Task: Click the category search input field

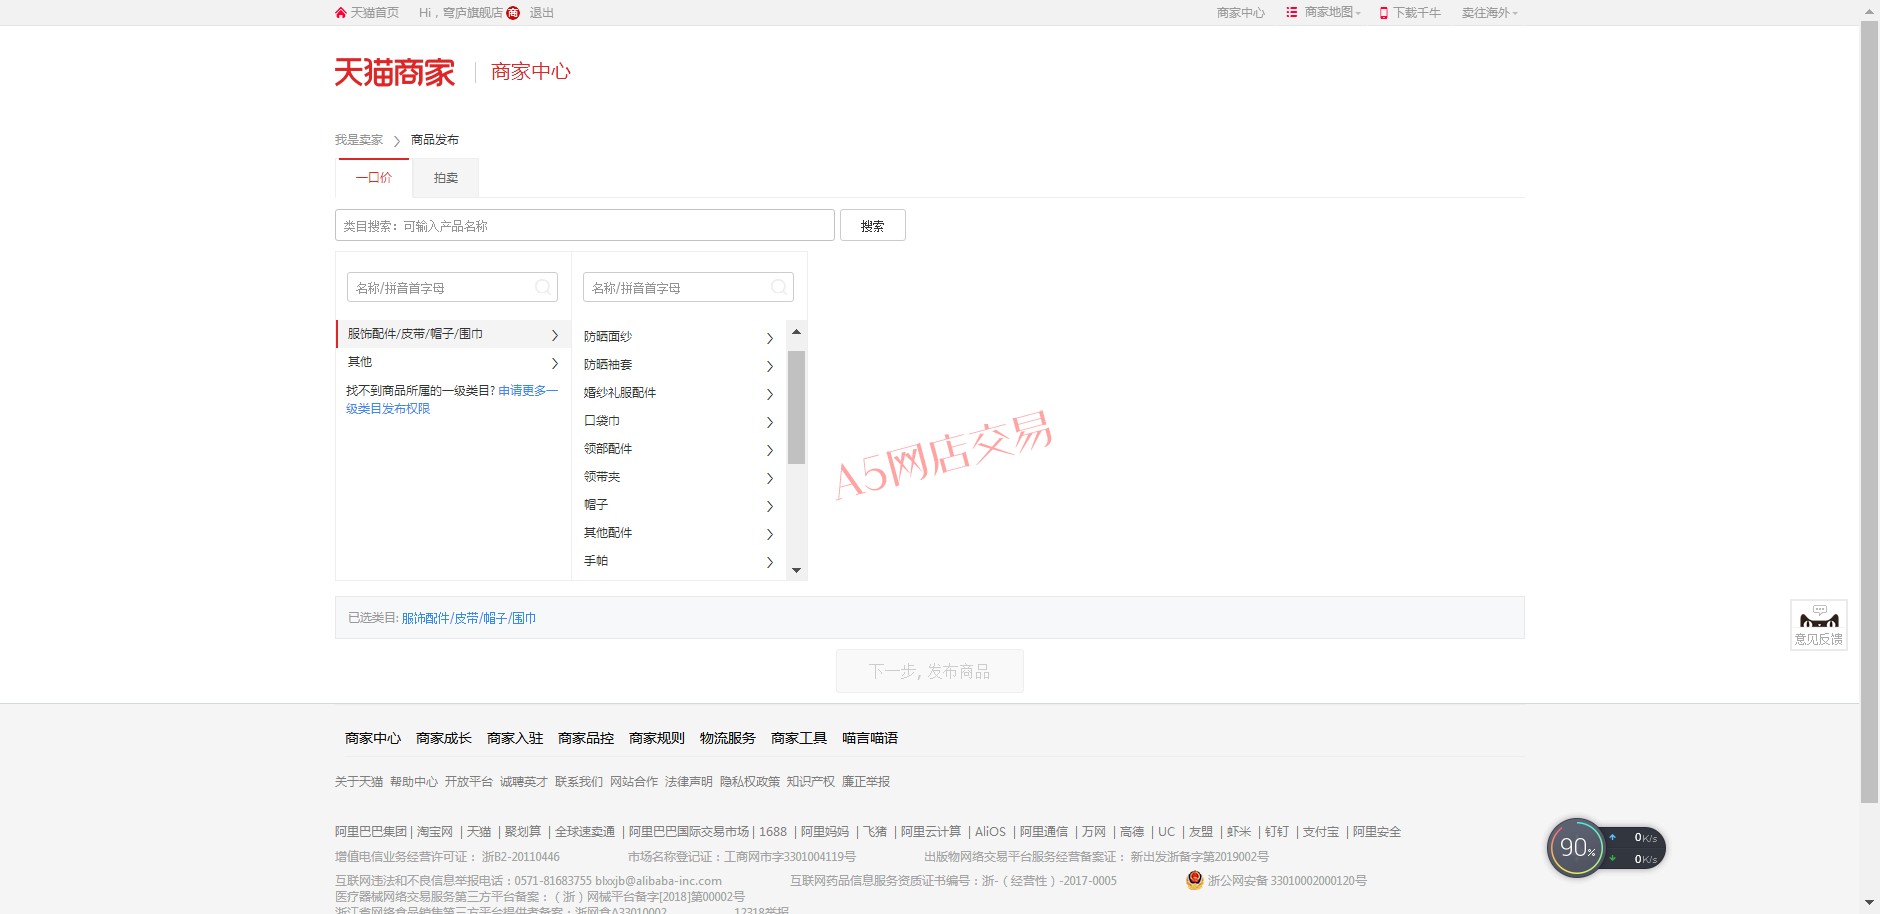Action: tap(584, 226)
